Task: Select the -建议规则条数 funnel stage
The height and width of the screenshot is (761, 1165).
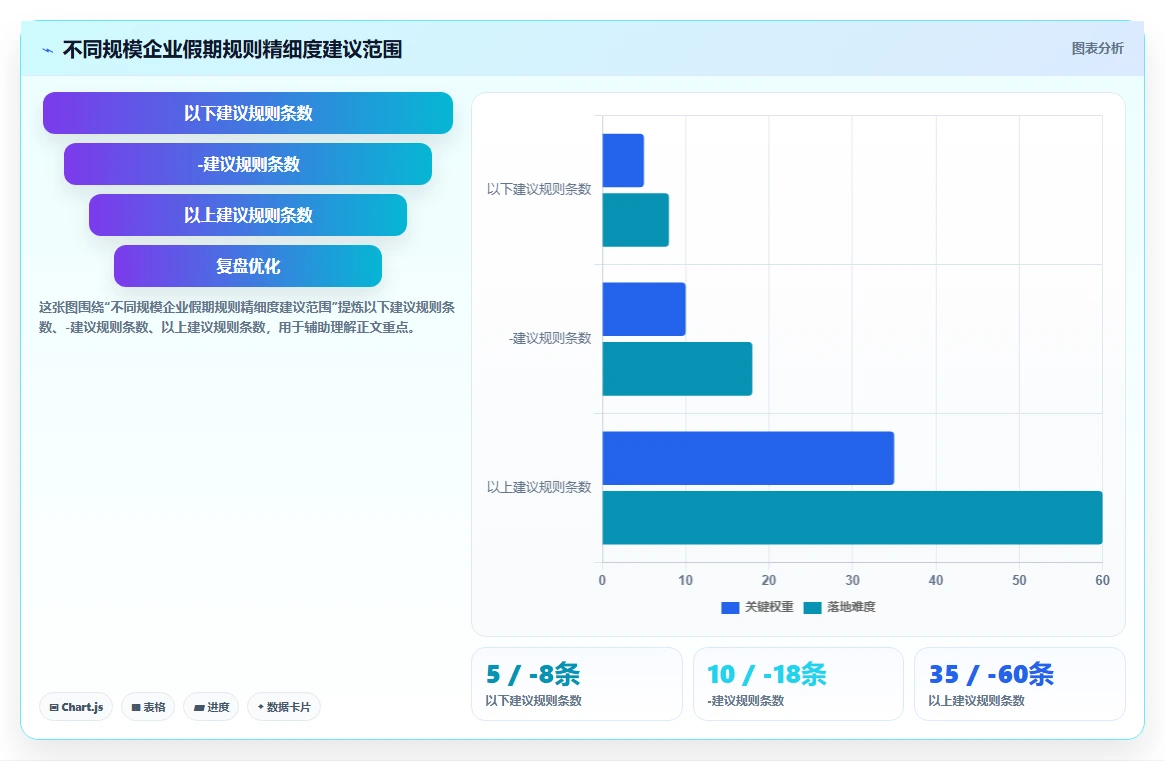Action: 248,164
